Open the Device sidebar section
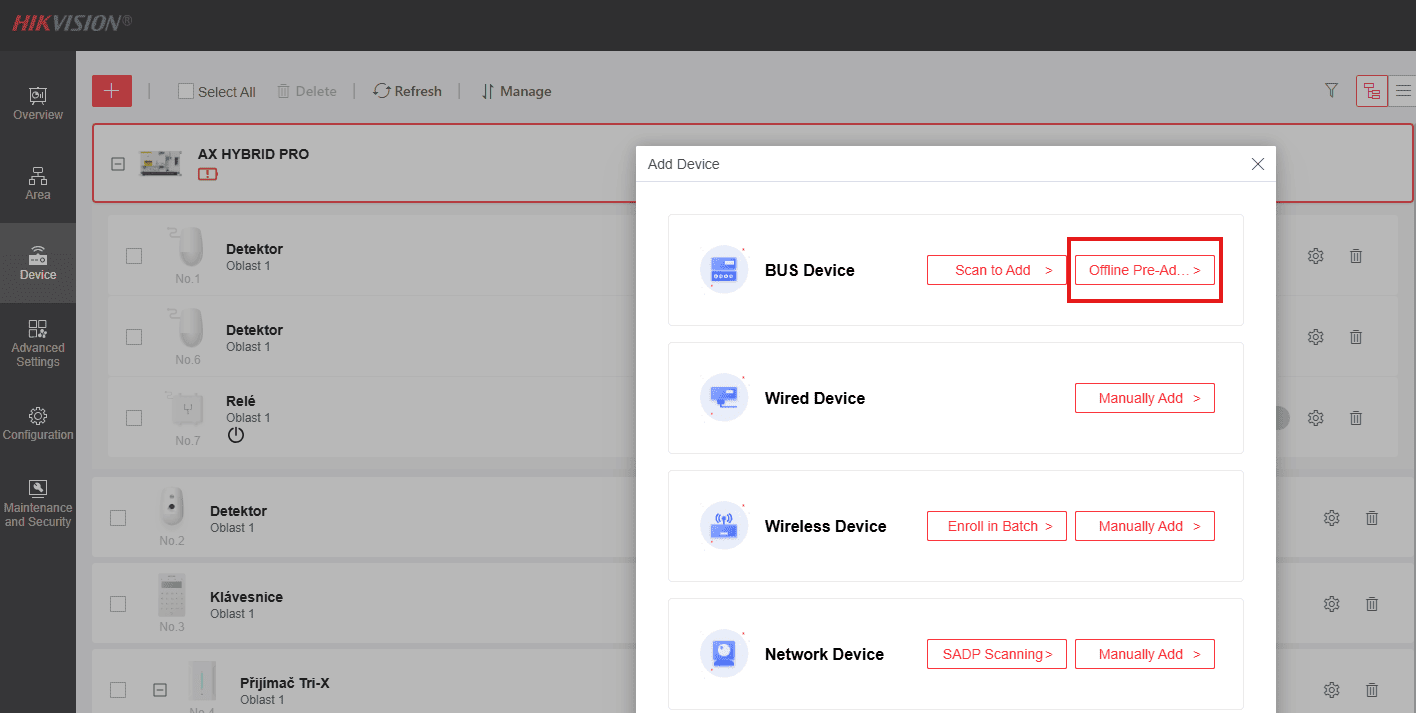1416x713 pixels. tap(38, 263)
